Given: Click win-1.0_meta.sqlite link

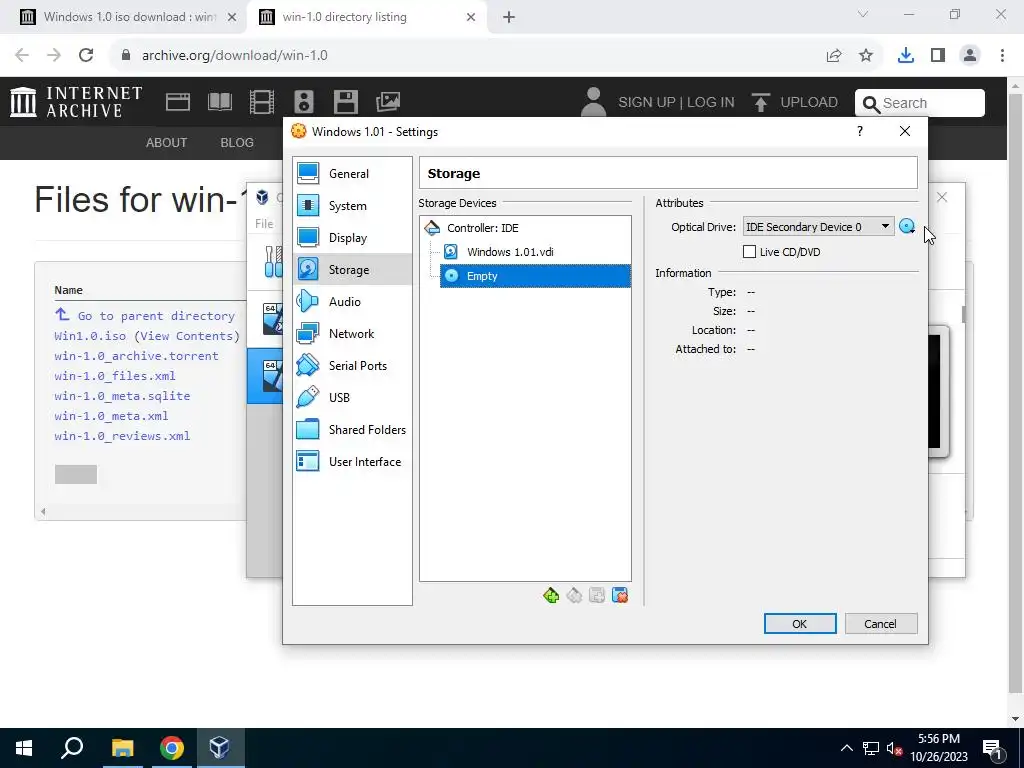Looking at the screenshot, I should pos(122,396).
